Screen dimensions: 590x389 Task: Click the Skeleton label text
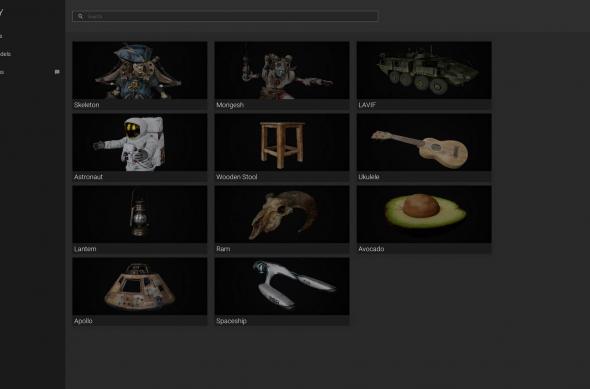(x=87, y=105)
